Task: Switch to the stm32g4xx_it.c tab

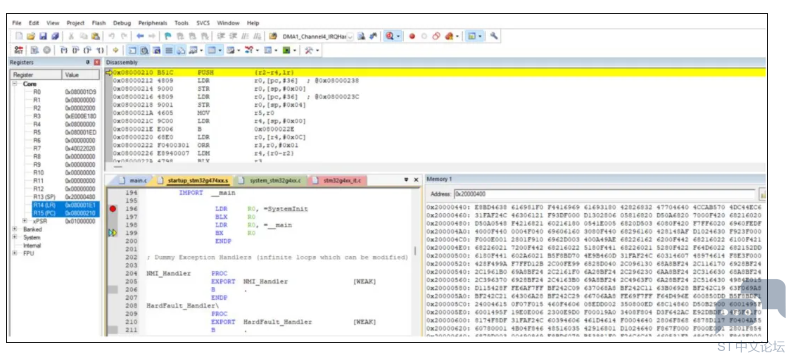Action: coord(338,180)
